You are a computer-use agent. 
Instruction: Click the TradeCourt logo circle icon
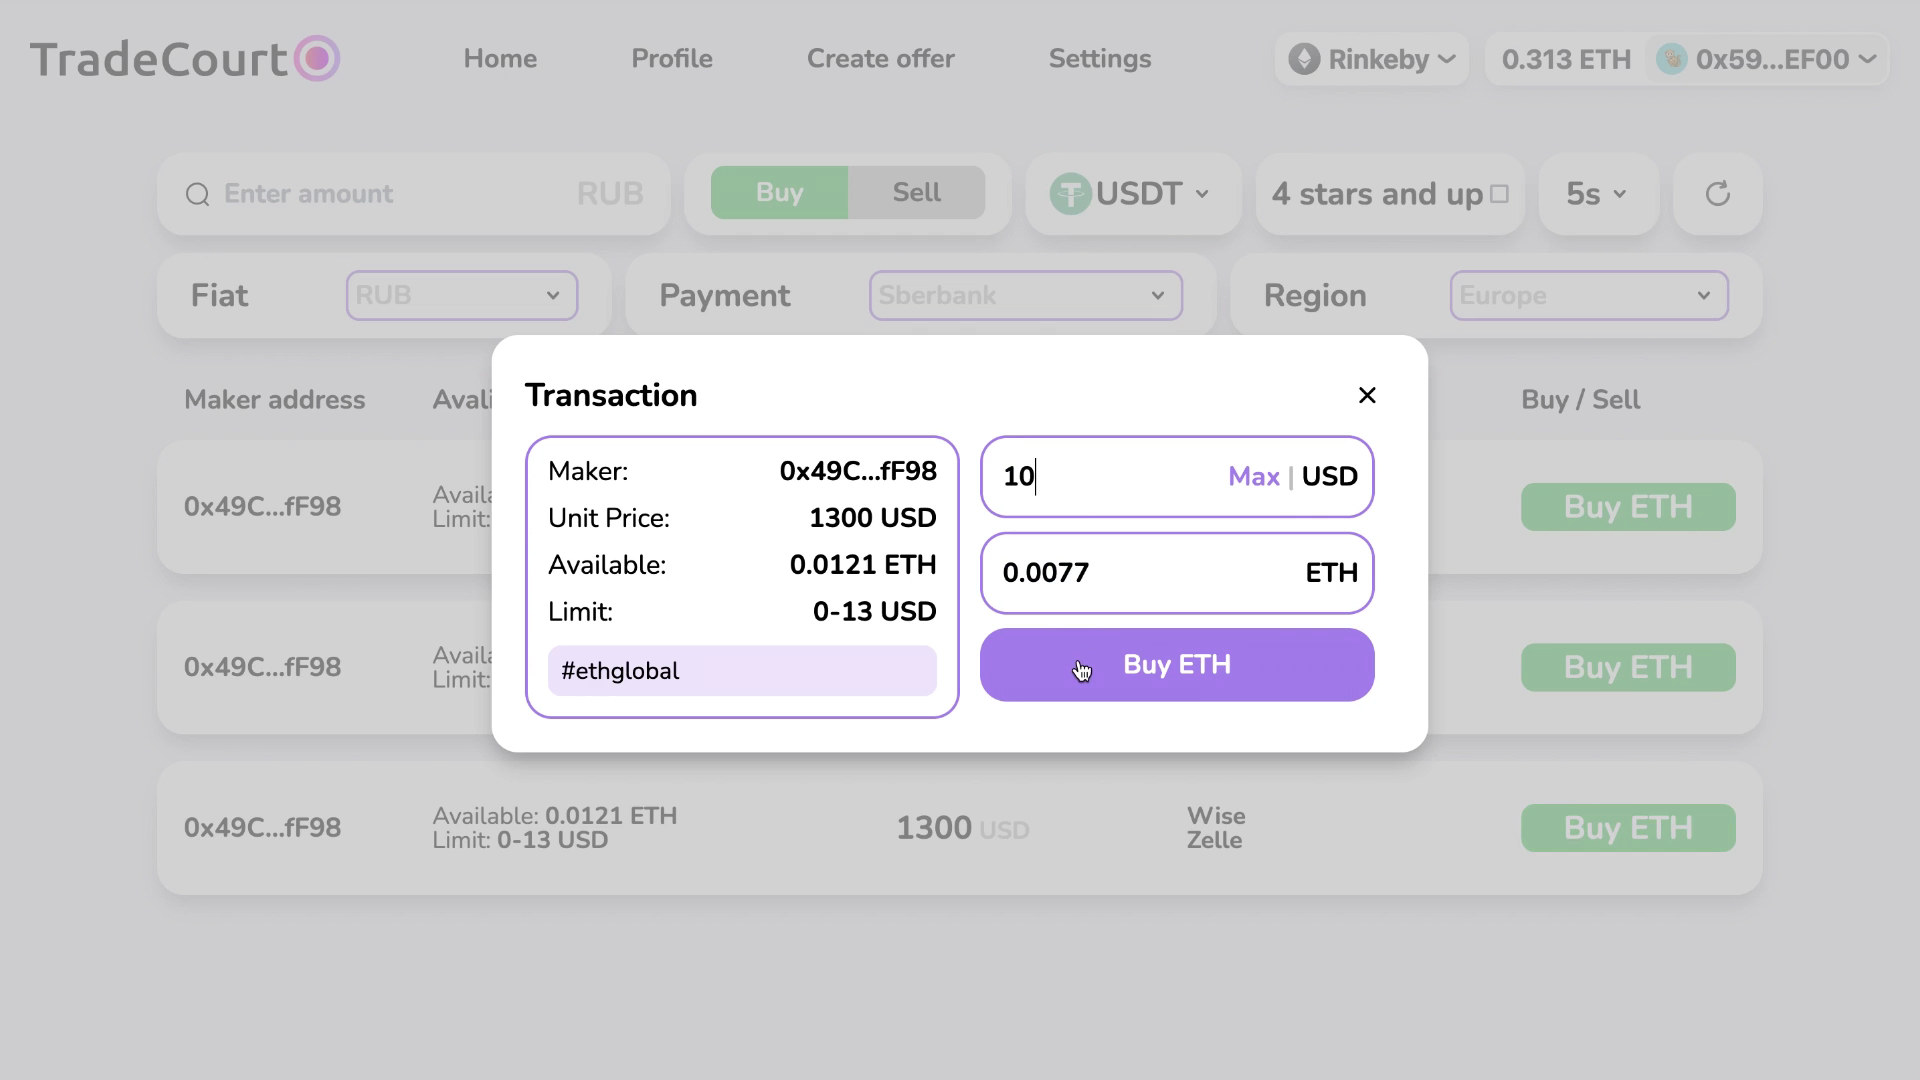[317, 58]
